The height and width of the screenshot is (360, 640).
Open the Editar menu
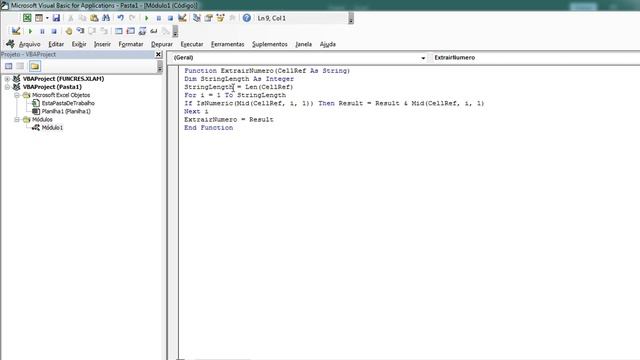pyautogui.click(x=56, y=44)
